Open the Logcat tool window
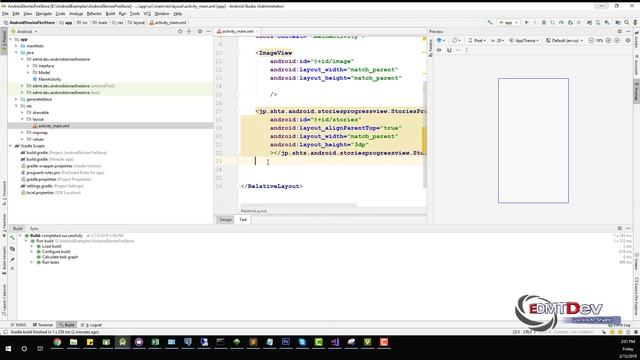Image resolution: width=640 pixels, height=360 pixels. [91, 325]
